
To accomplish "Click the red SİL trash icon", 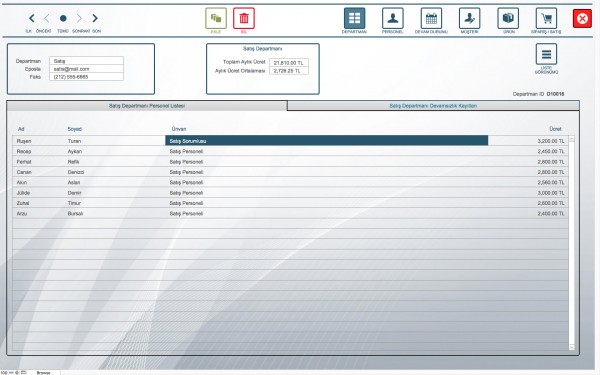I will [x=244, y=18].
